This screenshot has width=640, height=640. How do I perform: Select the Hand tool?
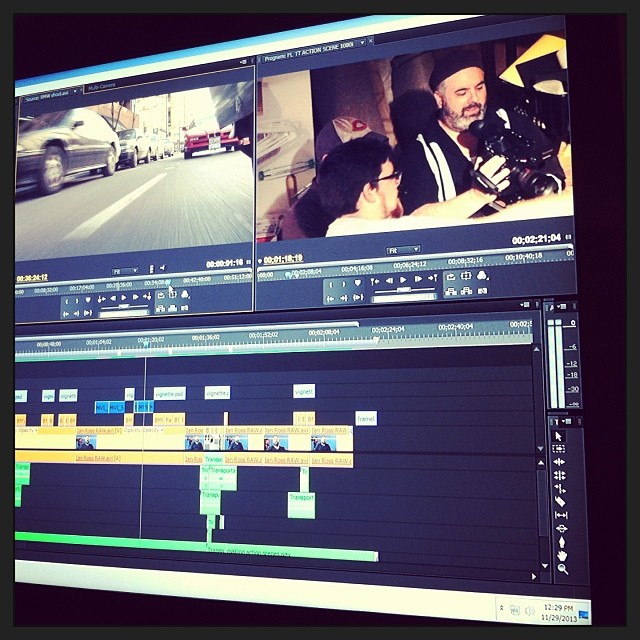562,555
